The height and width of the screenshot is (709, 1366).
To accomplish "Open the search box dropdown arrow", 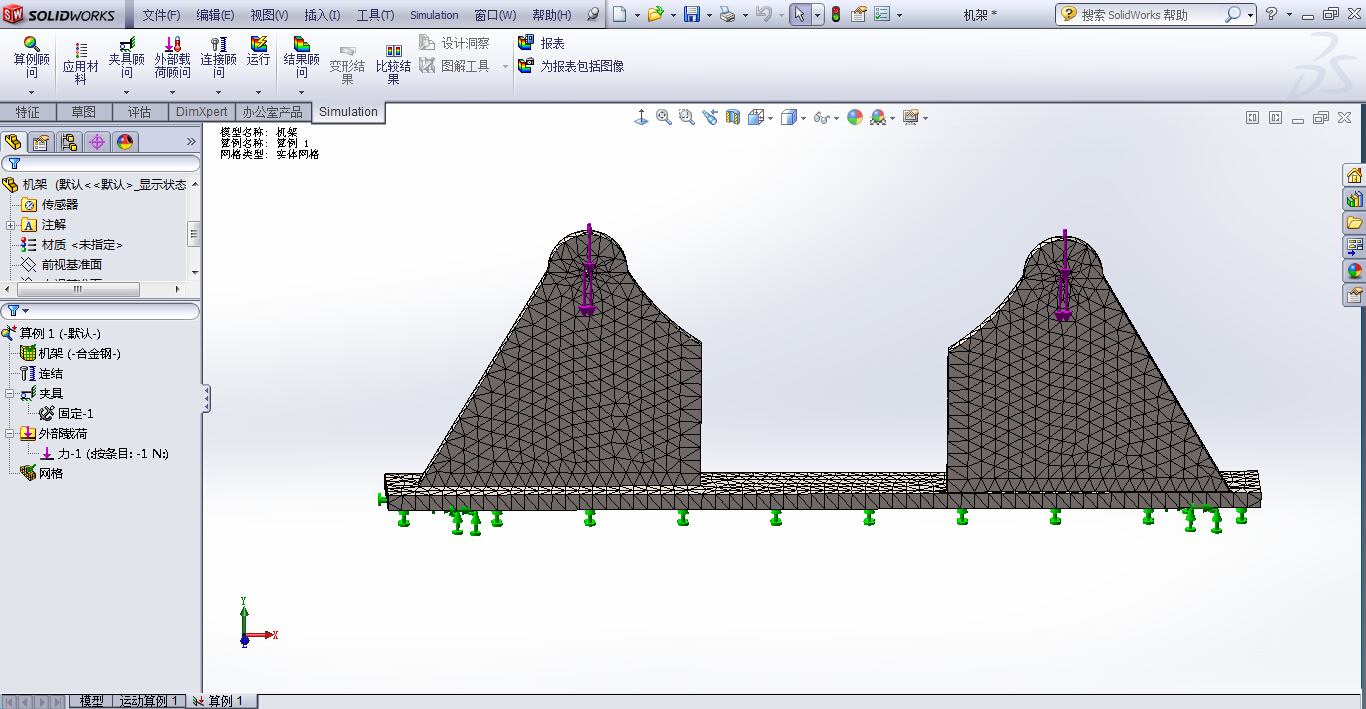I will pos(1250,15).
